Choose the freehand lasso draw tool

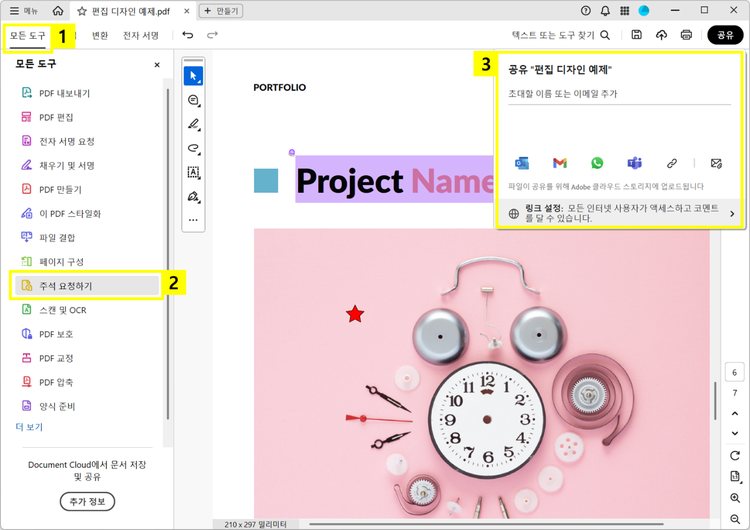point(193,148)
